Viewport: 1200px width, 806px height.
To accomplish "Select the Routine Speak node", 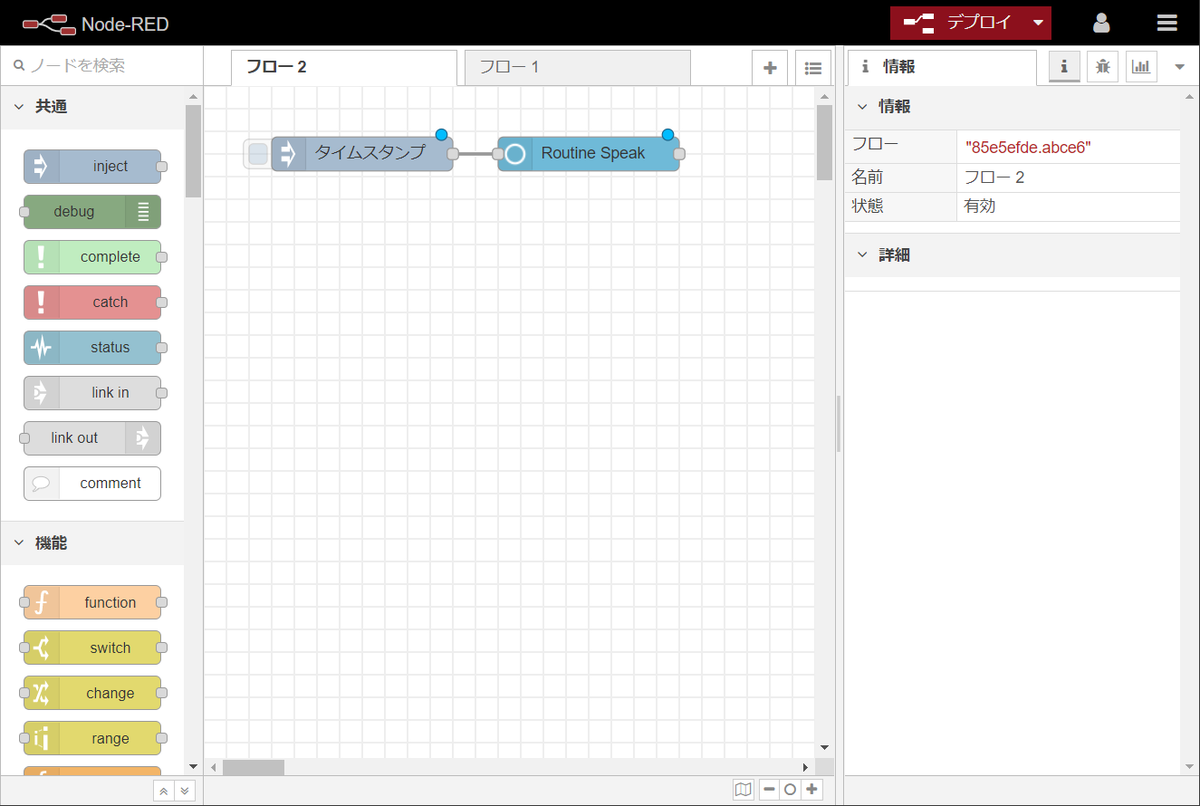I will (589, 154).
